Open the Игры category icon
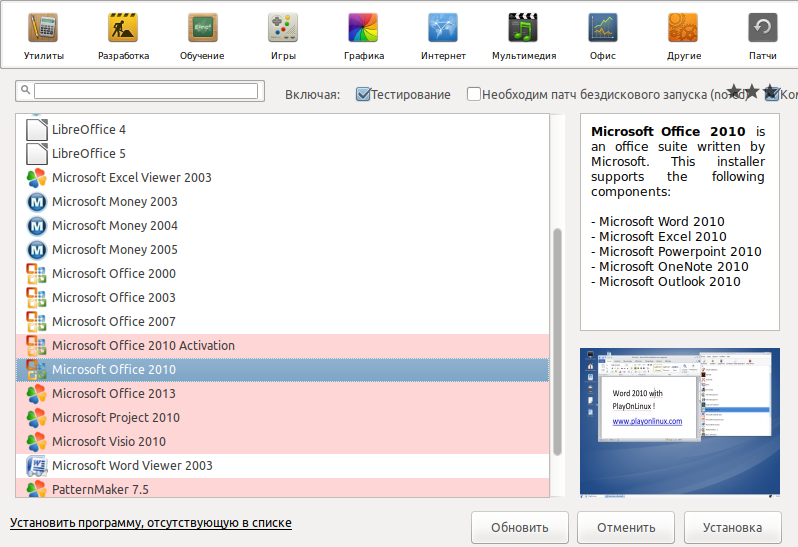The image size is (798, 547). point(283,27)
